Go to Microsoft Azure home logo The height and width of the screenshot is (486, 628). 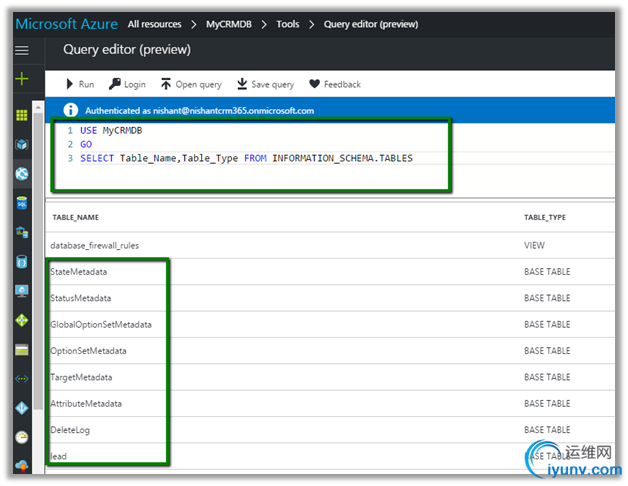pyautogui.click(x=66, y=24)
